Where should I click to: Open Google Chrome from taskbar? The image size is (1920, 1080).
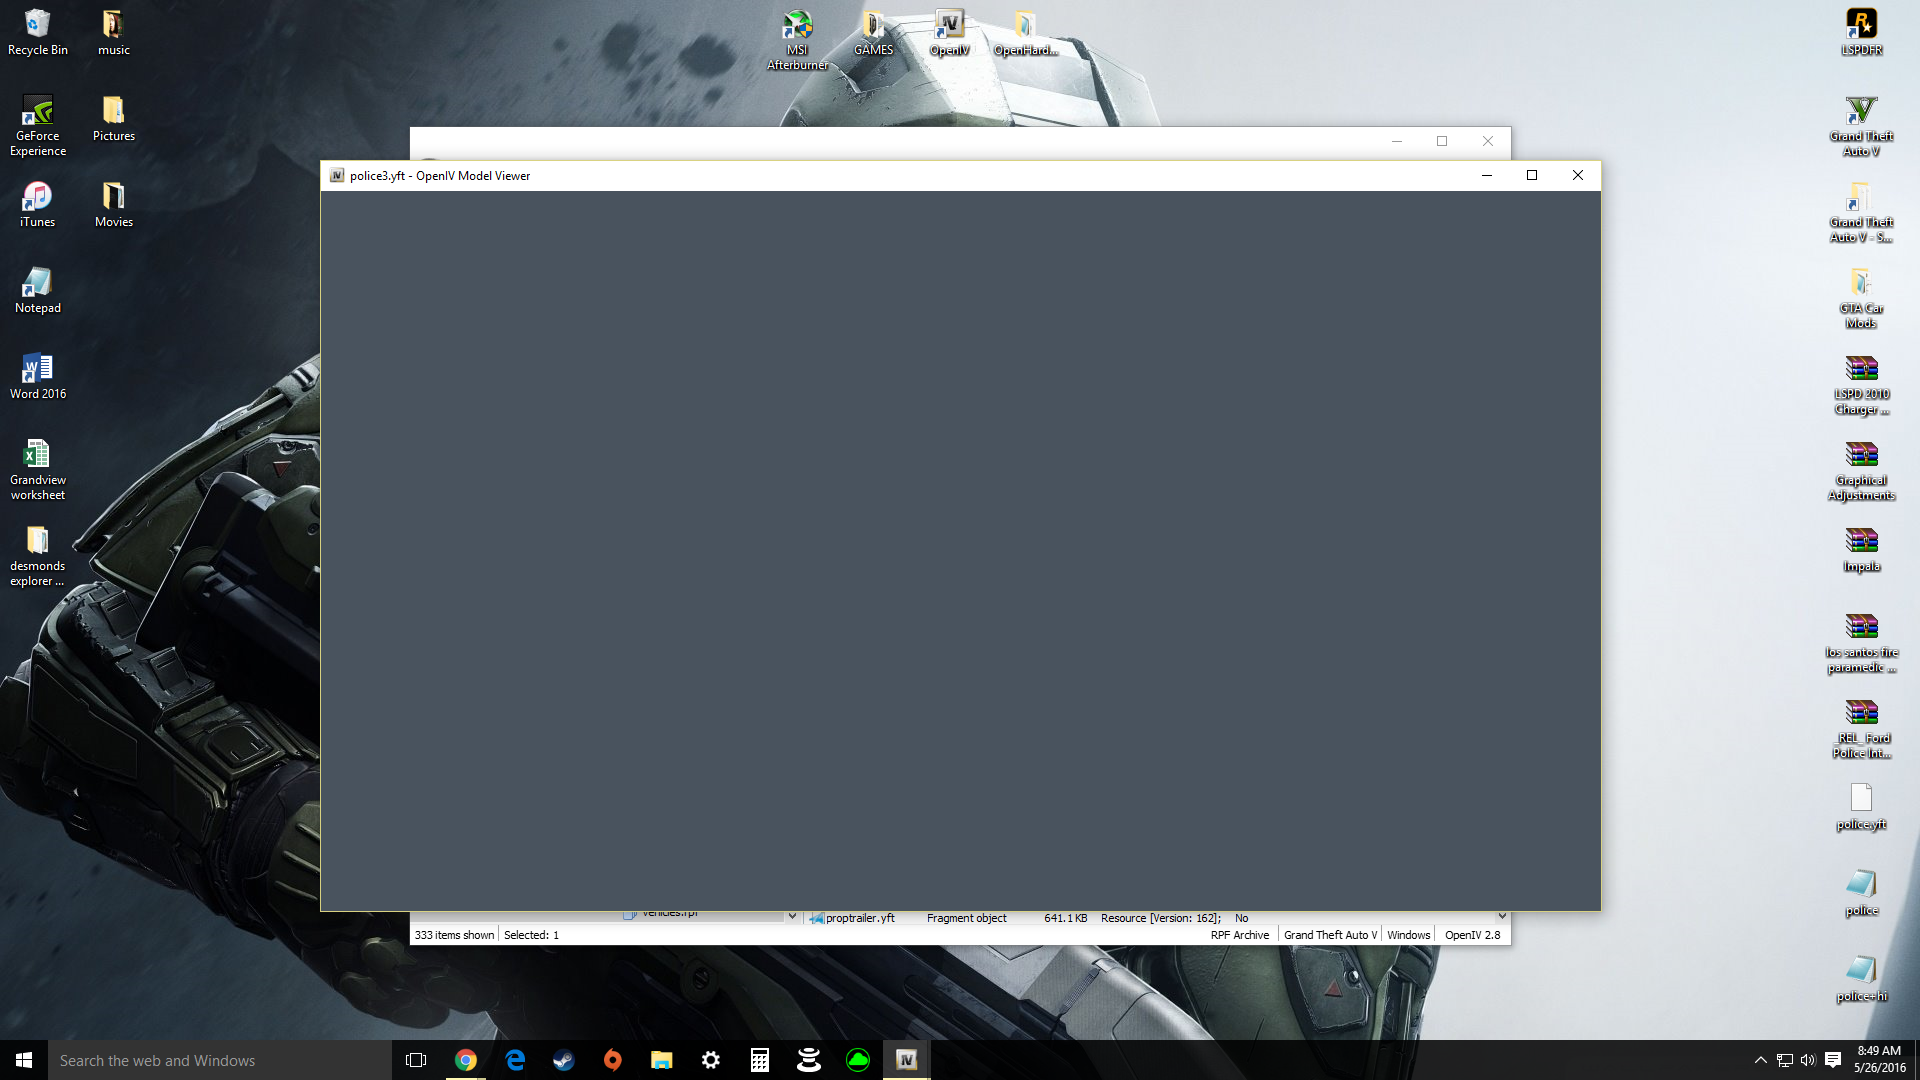(466, 1060)
